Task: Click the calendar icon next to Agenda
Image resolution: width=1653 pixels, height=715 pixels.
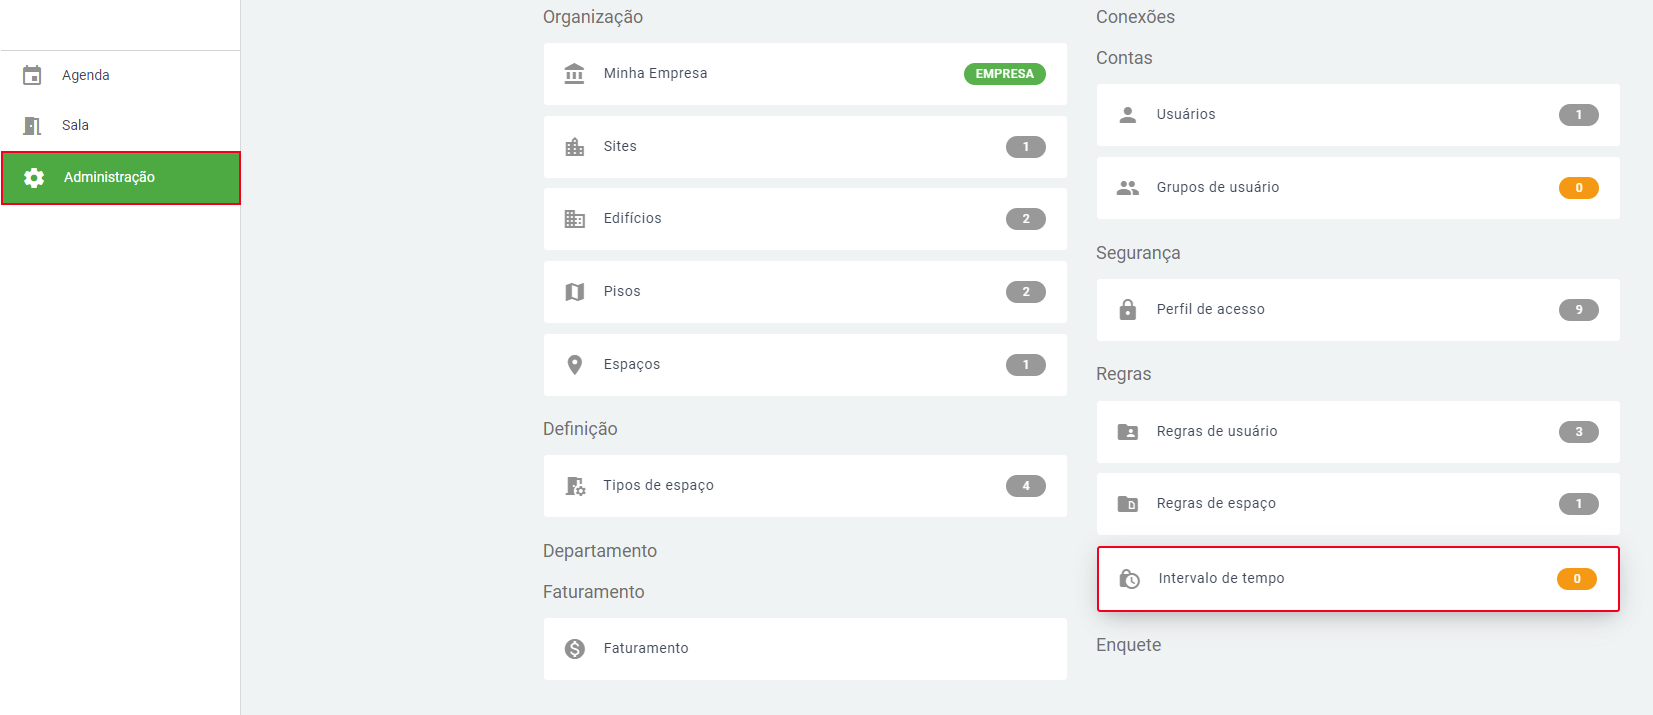Action: [32, 75]
